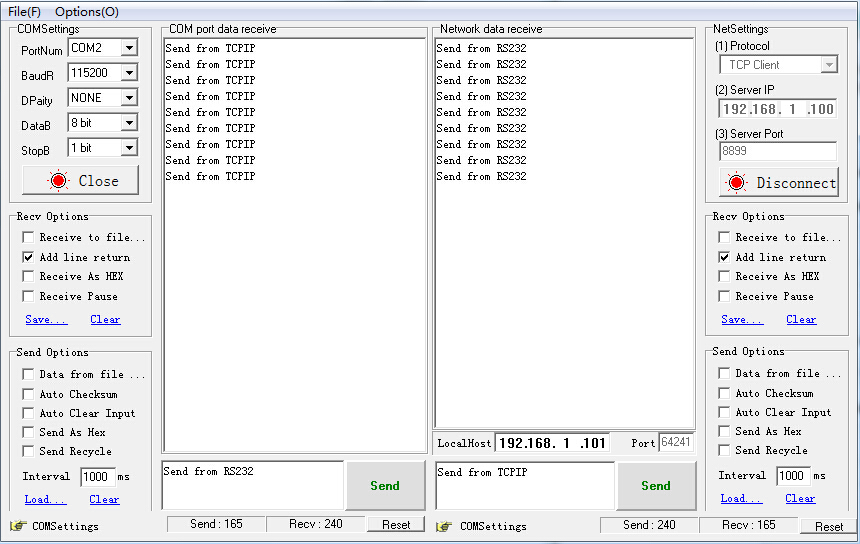Viewport: 860px width, 544px height.
Task: Enable network Receive As HEX checkbox
Action: pyautogui.click(x=724, y=276)
